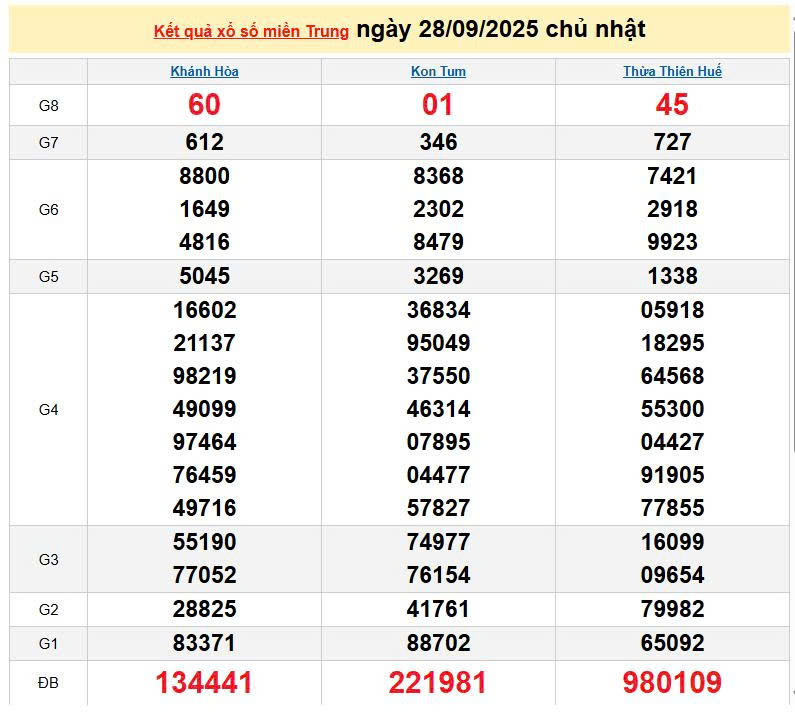Click G4 result 95049
This screenshot has width=795, height=722.
click(x=438, y=343)
